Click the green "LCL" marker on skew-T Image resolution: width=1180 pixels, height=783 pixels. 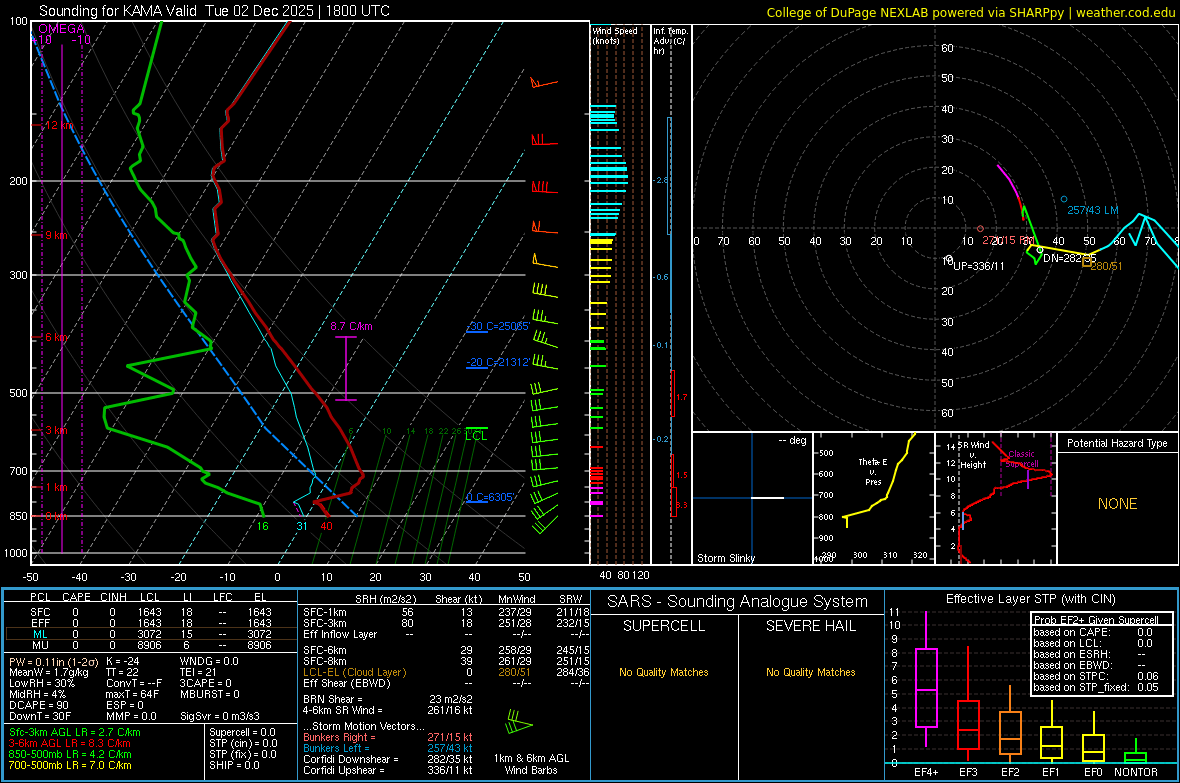[476, 436]
